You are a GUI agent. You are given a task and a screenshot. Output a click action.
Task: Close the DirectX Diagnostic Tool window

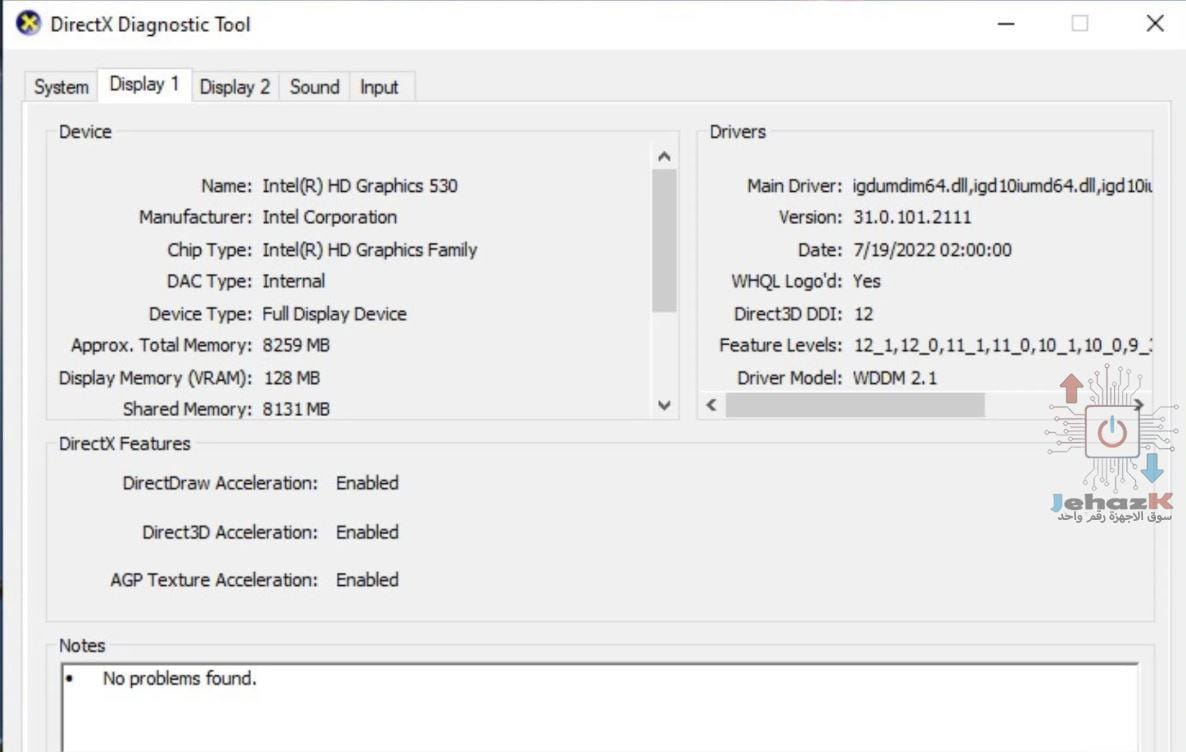point(1154,23)
